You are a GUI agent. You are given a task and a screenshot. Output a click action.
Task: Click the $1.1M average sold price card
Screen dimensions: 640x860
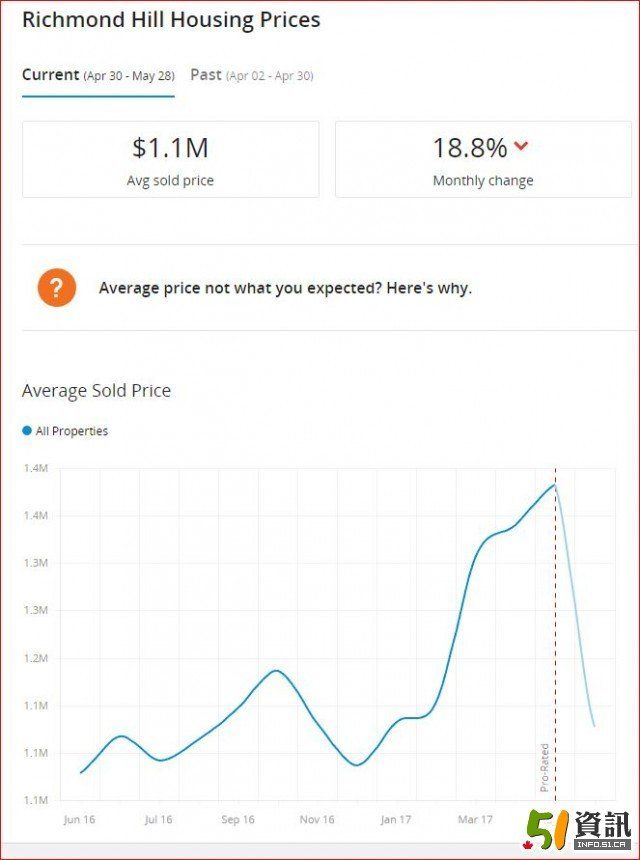pos(170,160)
